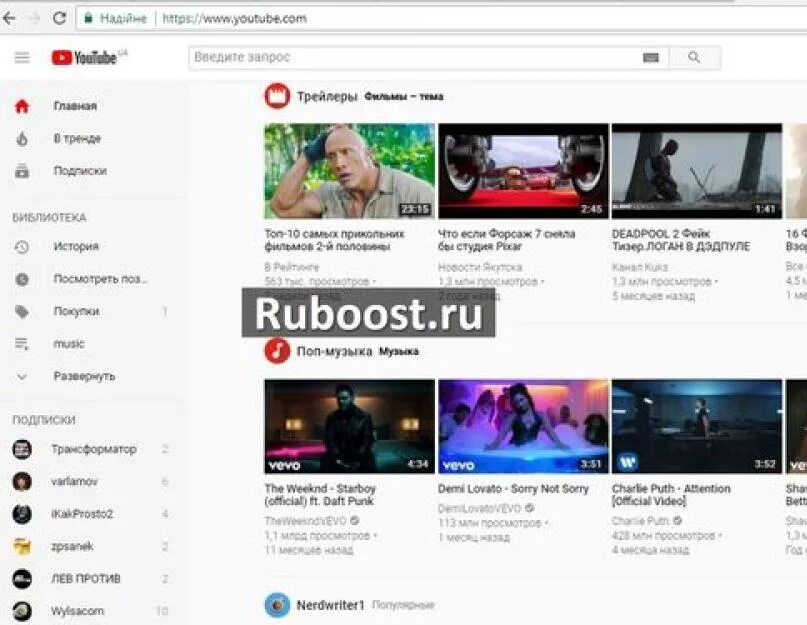Play The Weeknd Starboy video thumbnail
Image resolution: width=807 pixels, height=625 pixels.
pyautogui.click(x=349, y=426)
